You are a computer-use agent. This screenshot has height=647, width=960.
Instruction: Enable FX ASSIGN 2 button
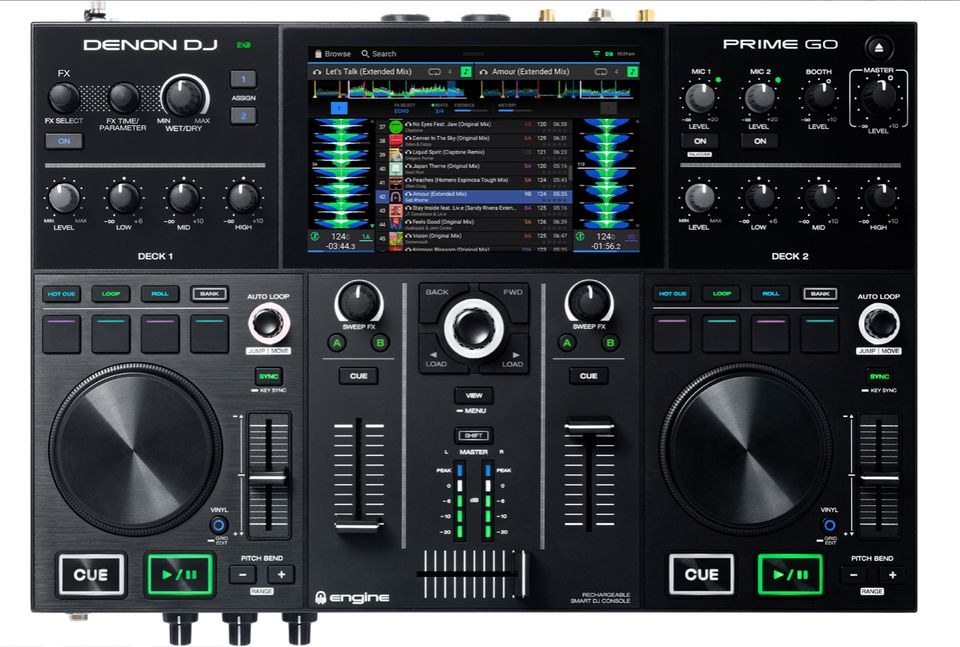click(243, 116)
